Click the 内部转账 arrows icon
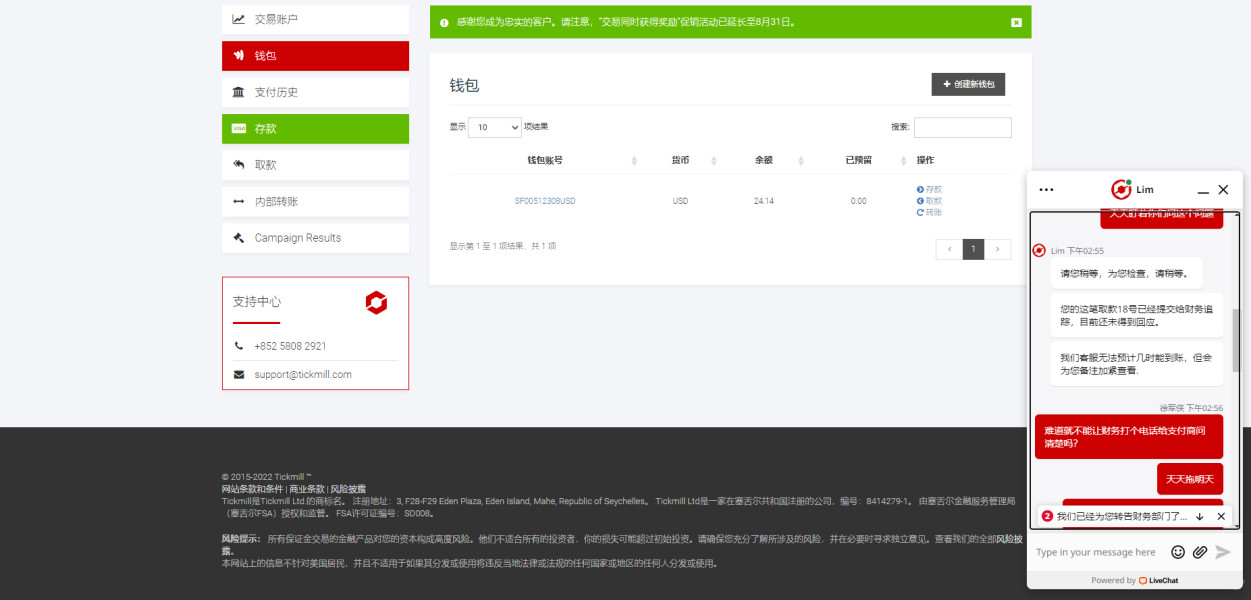 (x=238, y=202)
